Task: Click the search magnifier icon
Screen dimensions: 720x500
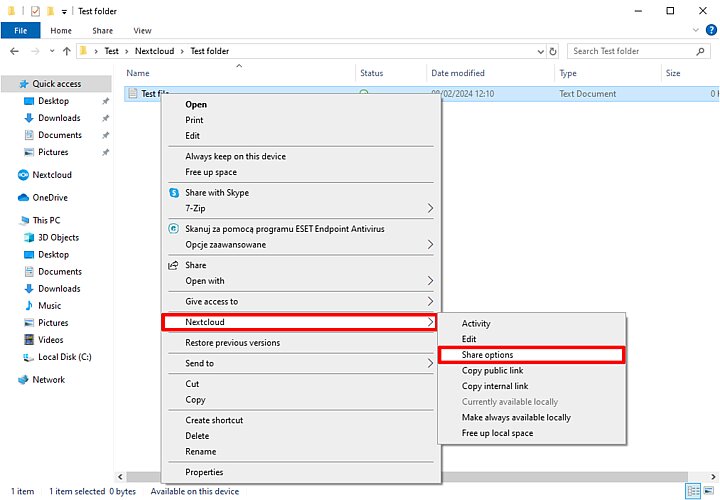Action: point(700,51)
